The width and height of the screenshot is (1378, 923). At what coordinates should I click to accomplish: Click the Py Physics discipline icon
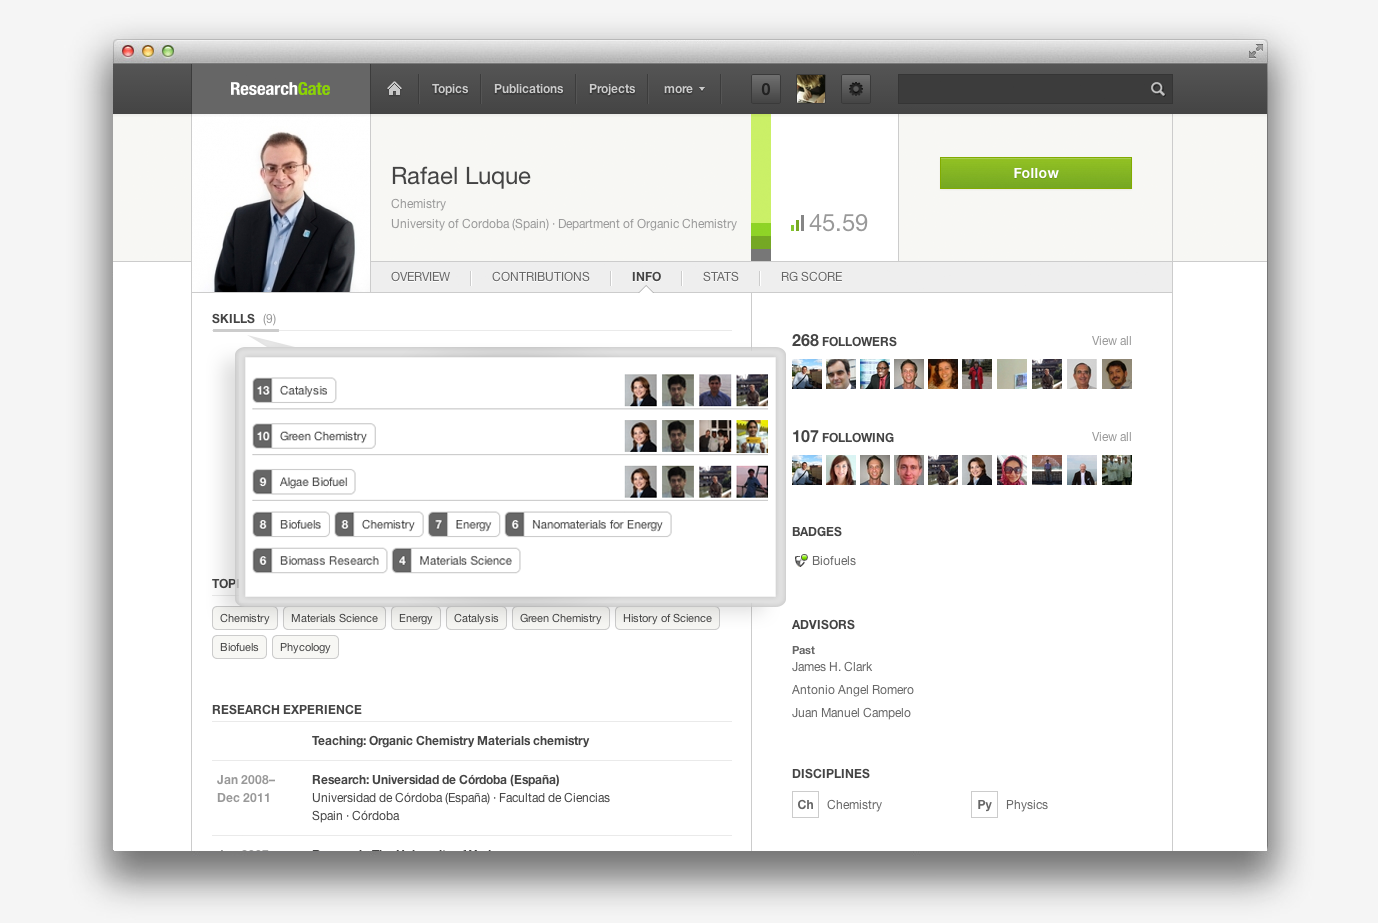[984, 805]
